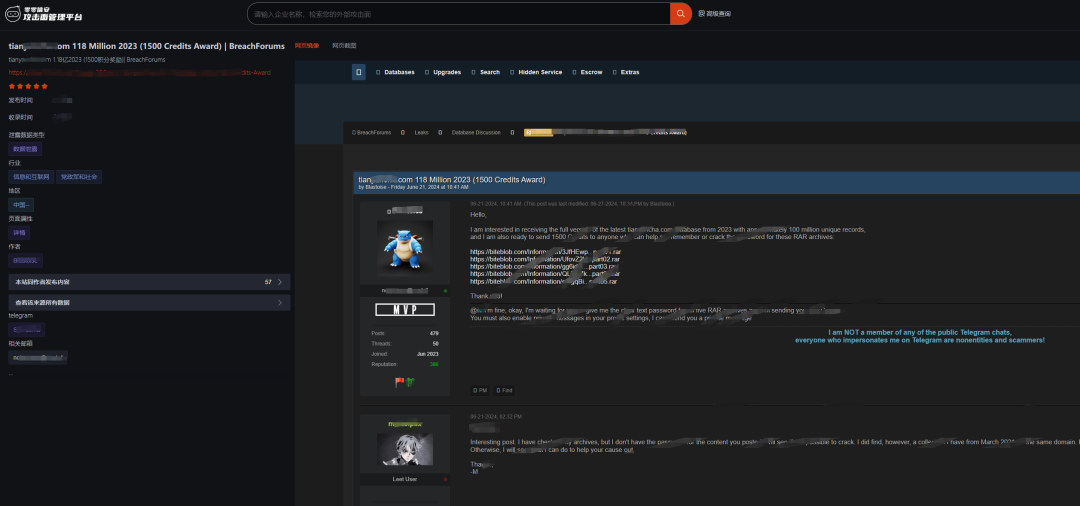Select the 详情 page attribute tag
The image size is (1080, 506).
coord(19,233)
